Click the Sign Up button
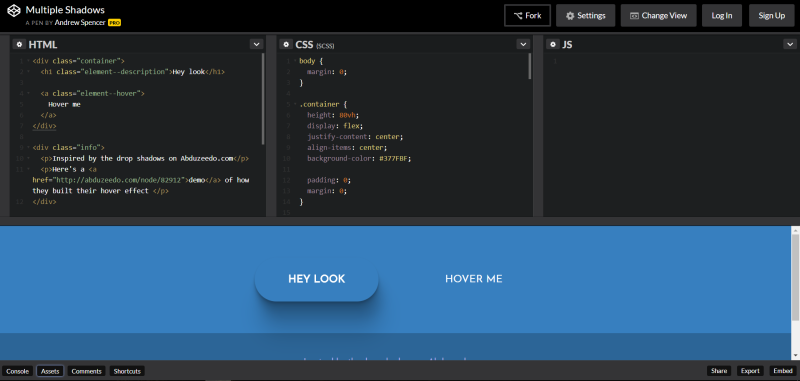800x381 pixels. click(x=771, y=15)
